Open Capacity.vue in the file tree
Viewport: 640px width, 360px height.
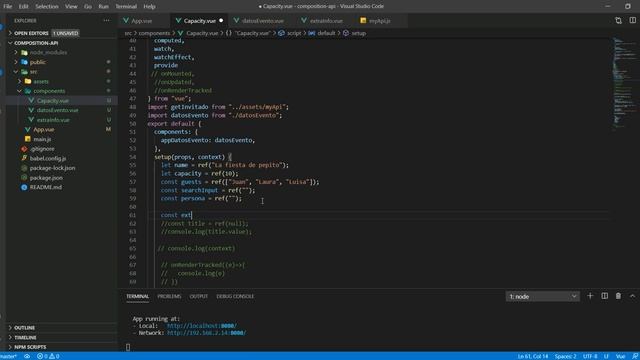[53, 100]
